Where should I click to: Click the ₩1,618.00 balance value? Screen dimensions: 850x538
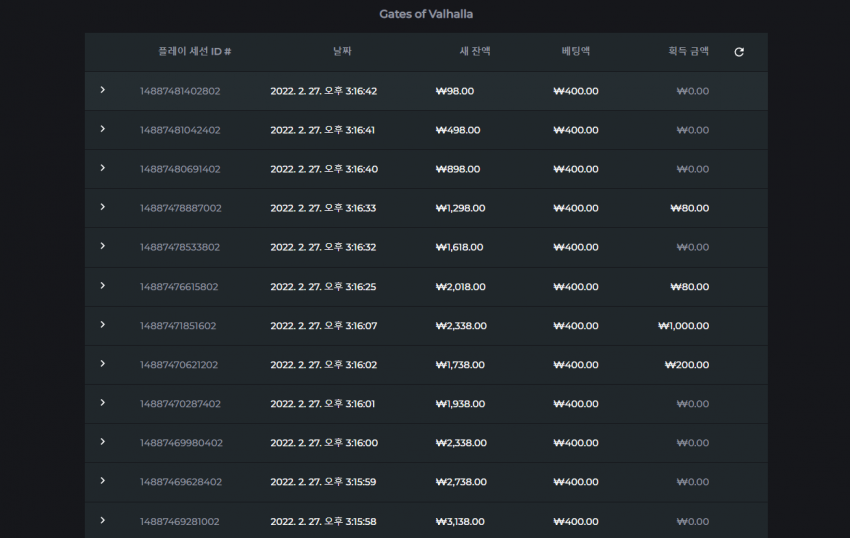coord(459,247)
